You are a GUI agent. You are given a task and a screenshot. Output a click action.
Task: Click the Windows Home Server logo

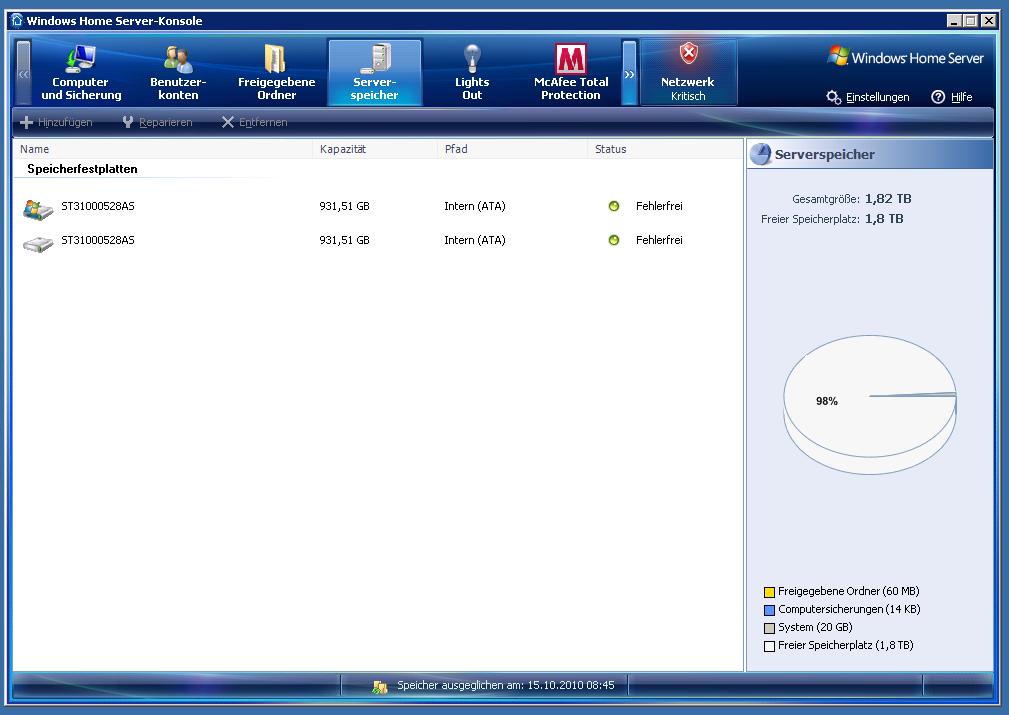[x=905, y=57]
